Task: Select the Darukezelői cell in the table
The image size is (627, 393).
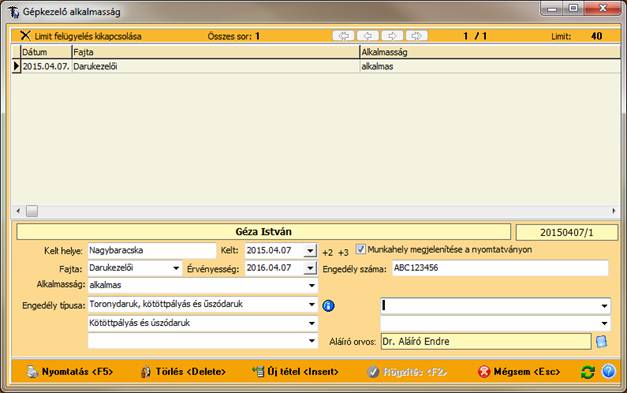Action: pyautogui.click(x=216, y=66)
